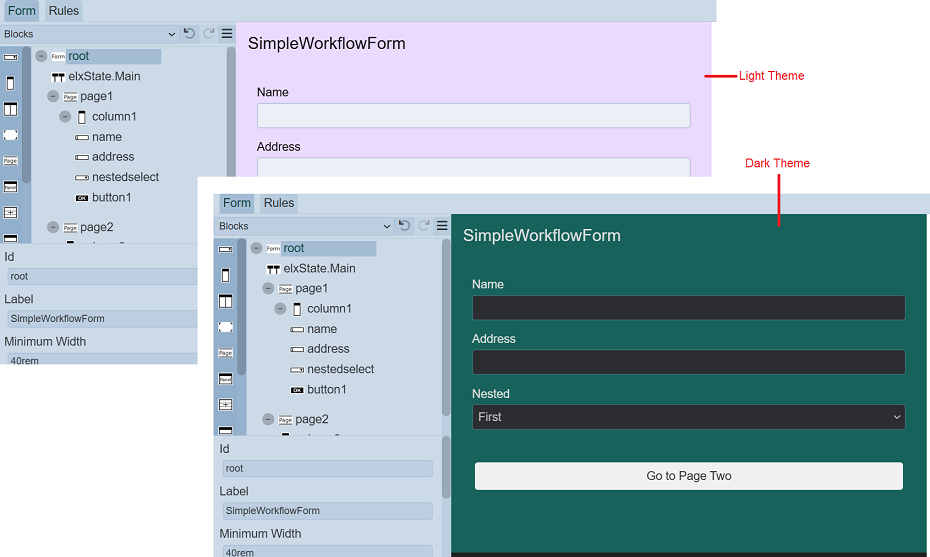Select the two-column layout block in the dark theme palette
930x557 pixels.
tap(225, 301)
